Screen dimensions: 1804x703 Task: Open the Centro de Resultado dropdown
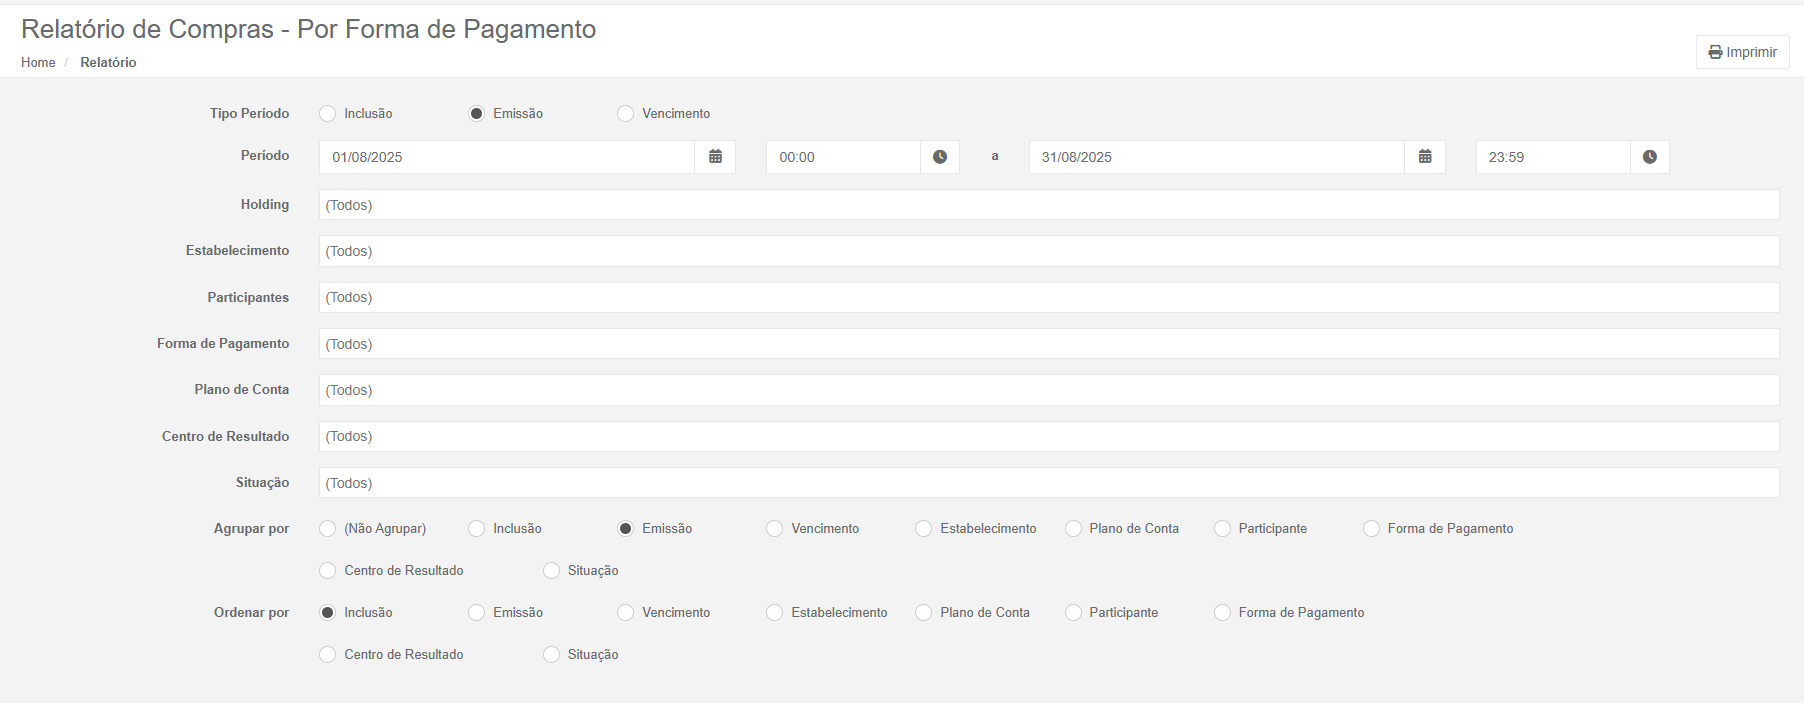1048,437
